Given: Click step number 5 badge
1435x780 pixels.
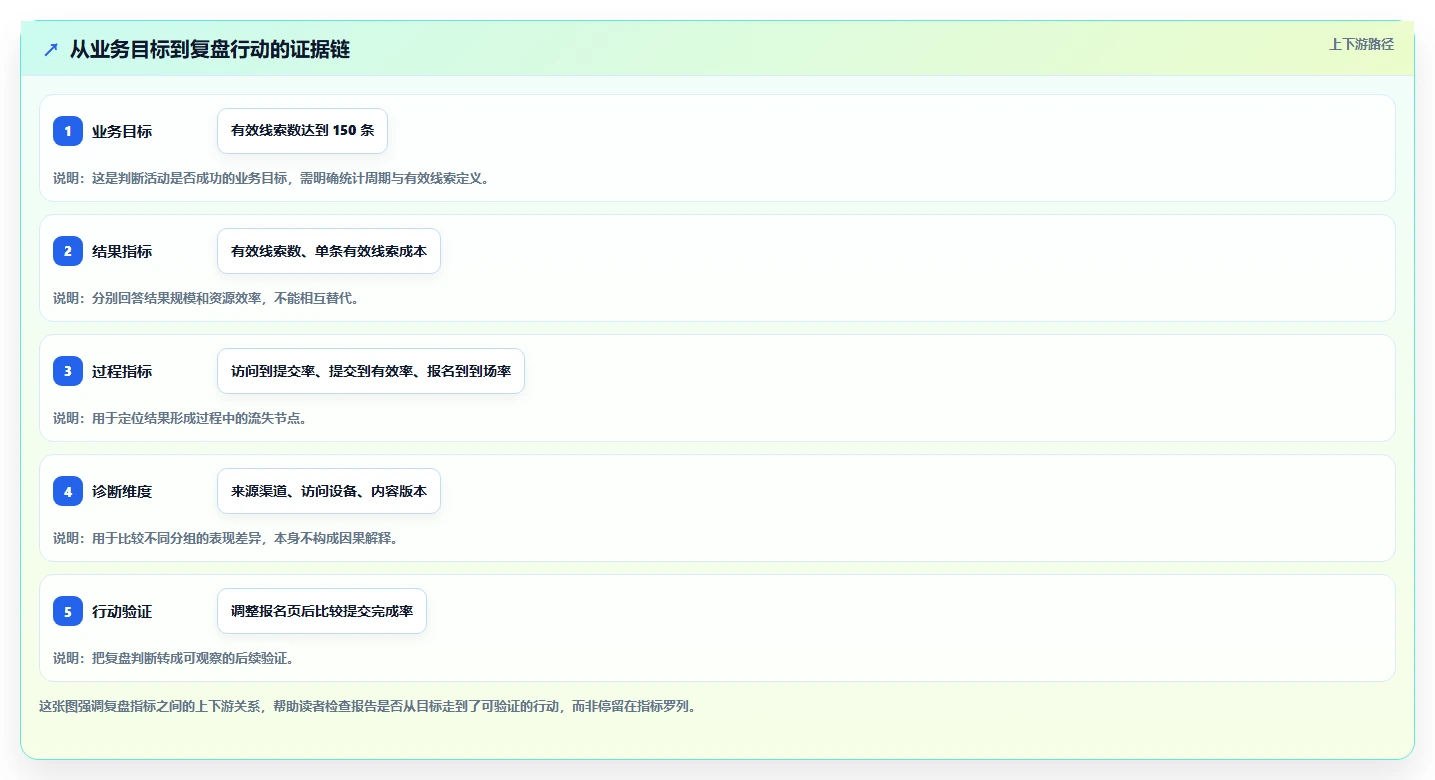Looking at the screenshot, I should [68, 611].
